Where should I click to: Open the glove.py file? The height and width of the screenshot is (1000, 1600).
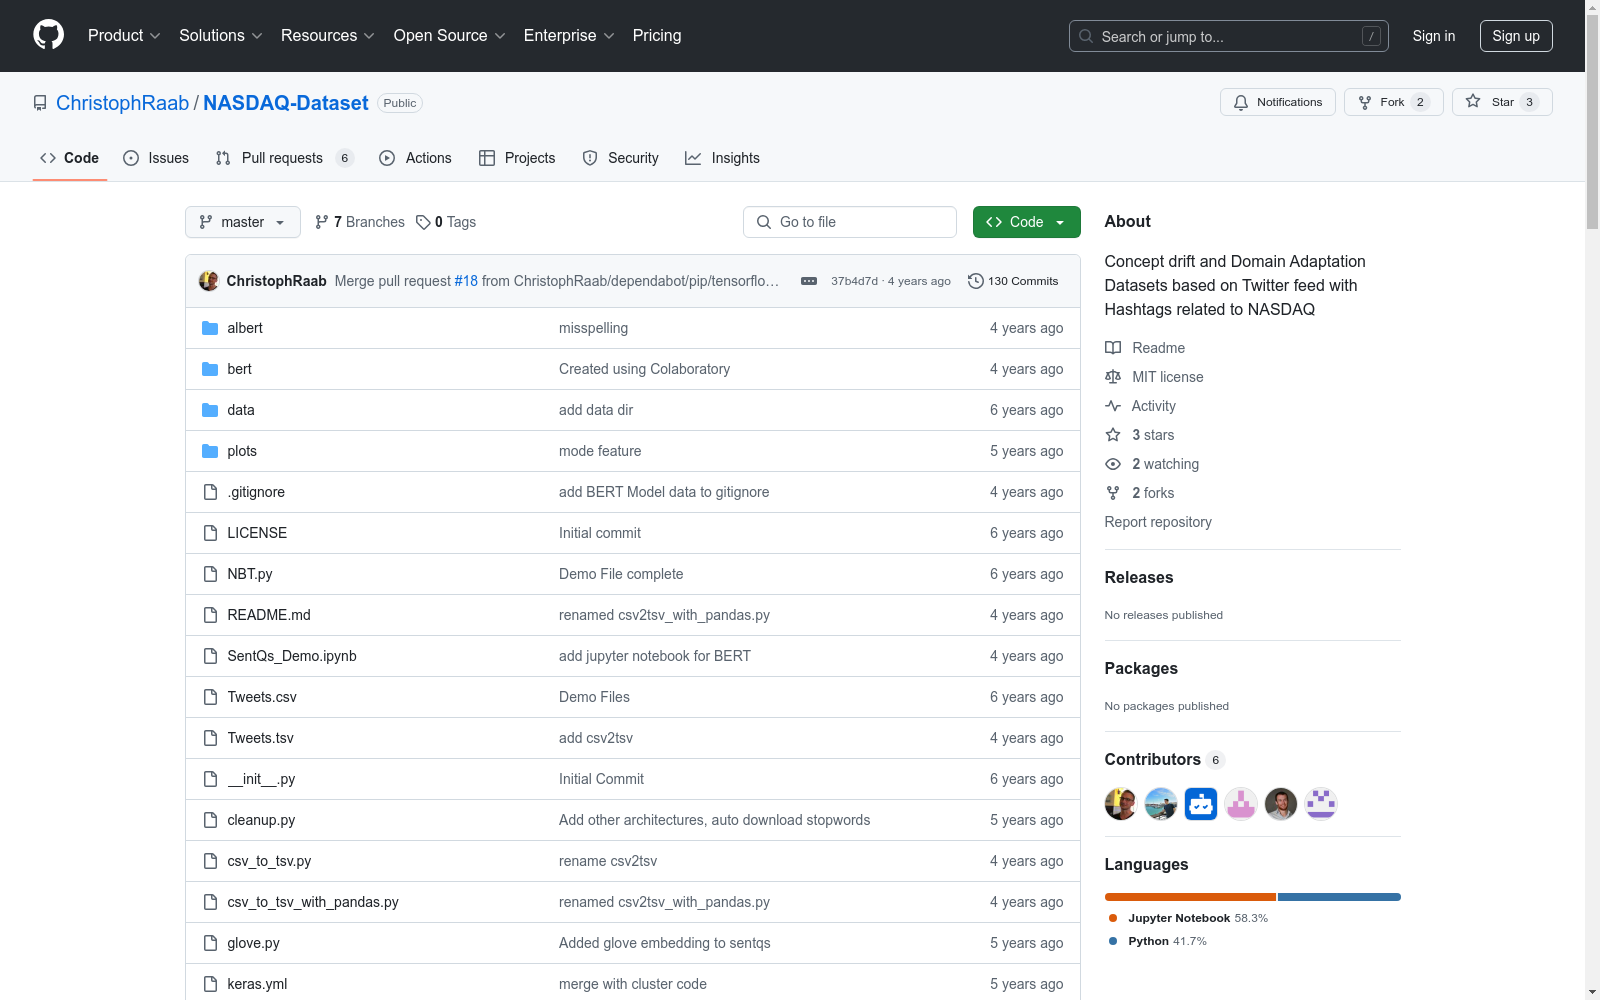[253, 943]
